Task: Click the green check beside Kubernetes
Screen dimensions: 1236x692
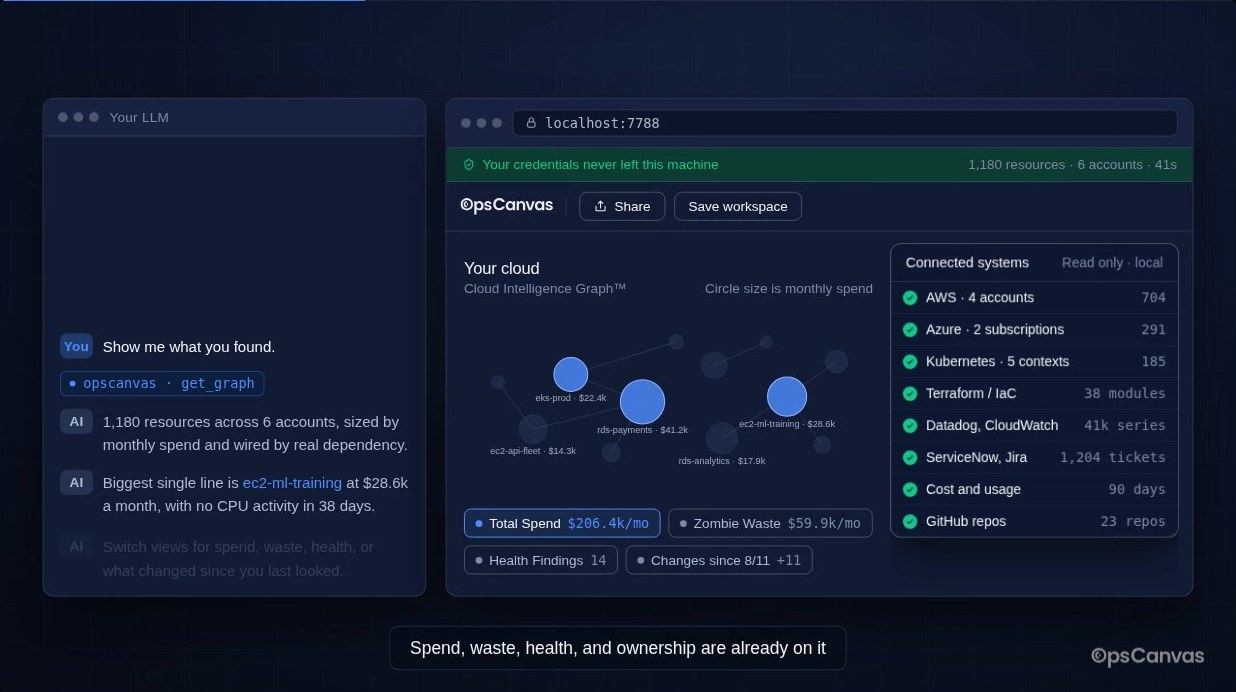Action: pos(910,361)
